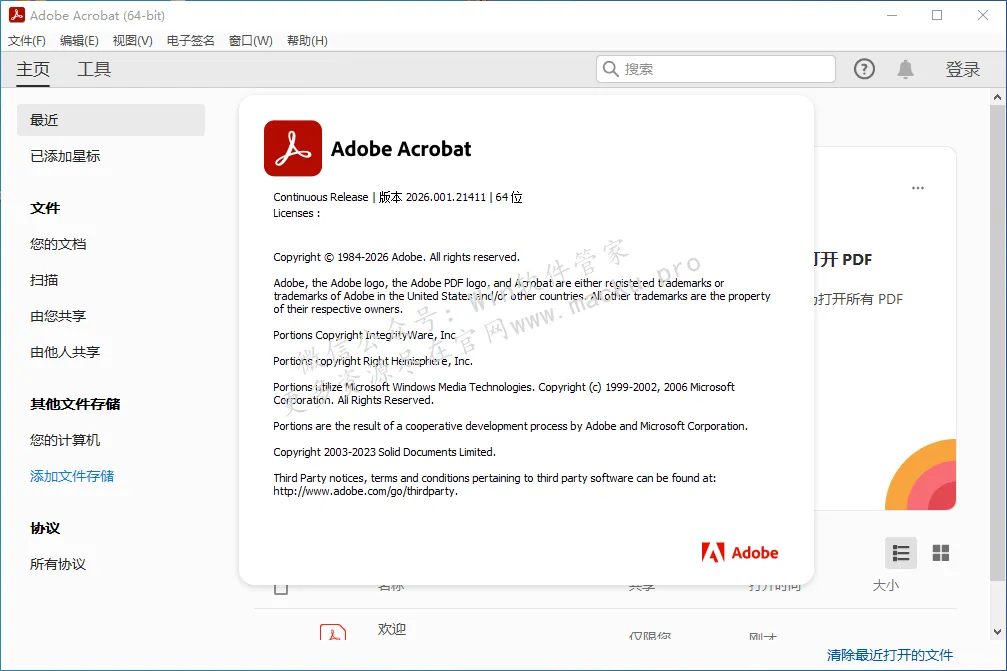Open 您的文档 in the sidebar

click(58, 244)
